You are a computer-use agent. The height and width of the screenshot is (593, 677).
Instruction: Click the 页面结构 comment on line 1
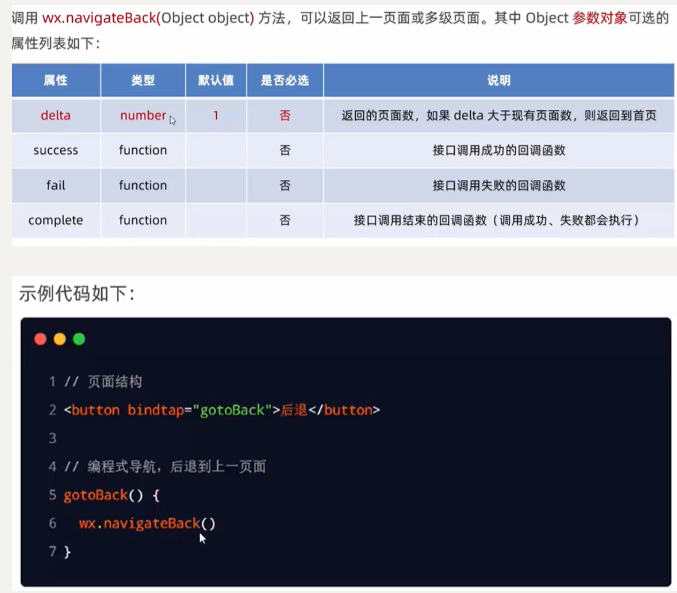click(103, 382)
